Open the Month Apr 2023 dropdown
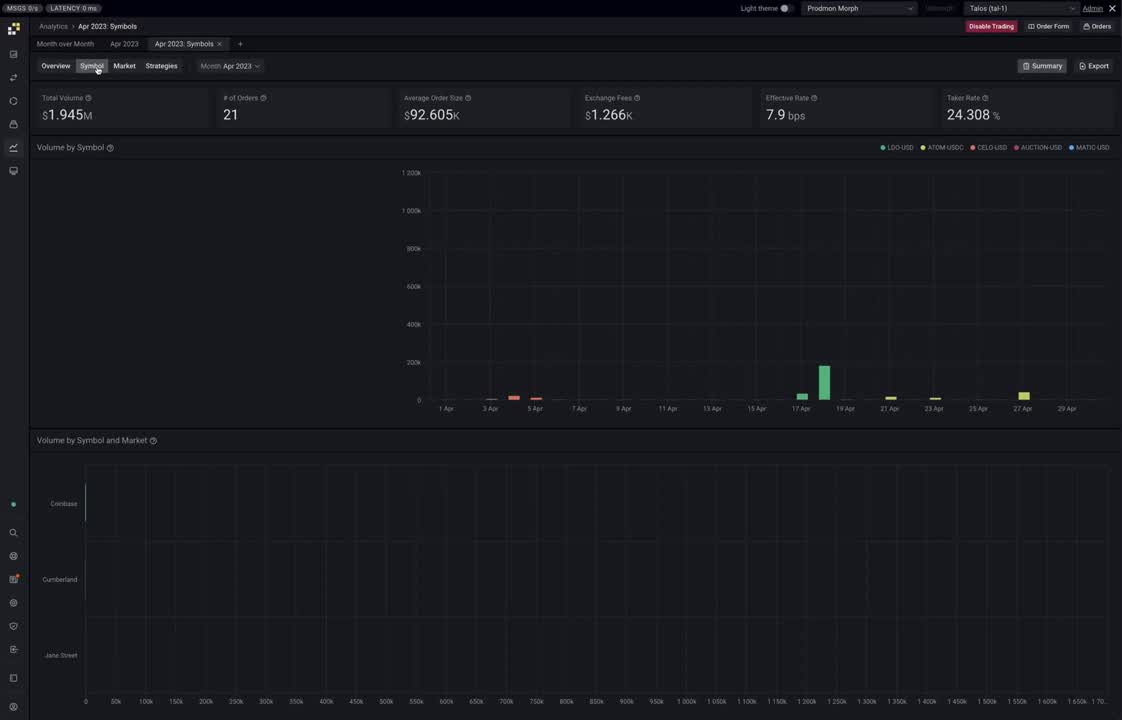1122x720 pixels. click(229, 66)
